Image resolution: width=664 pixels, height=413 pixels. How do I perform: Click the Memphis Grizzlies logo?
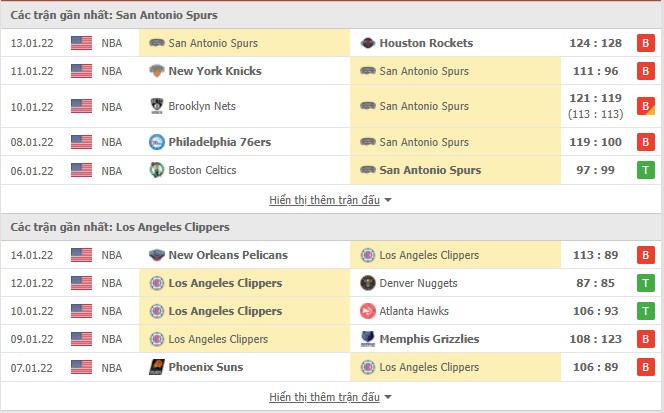(368, 339)
